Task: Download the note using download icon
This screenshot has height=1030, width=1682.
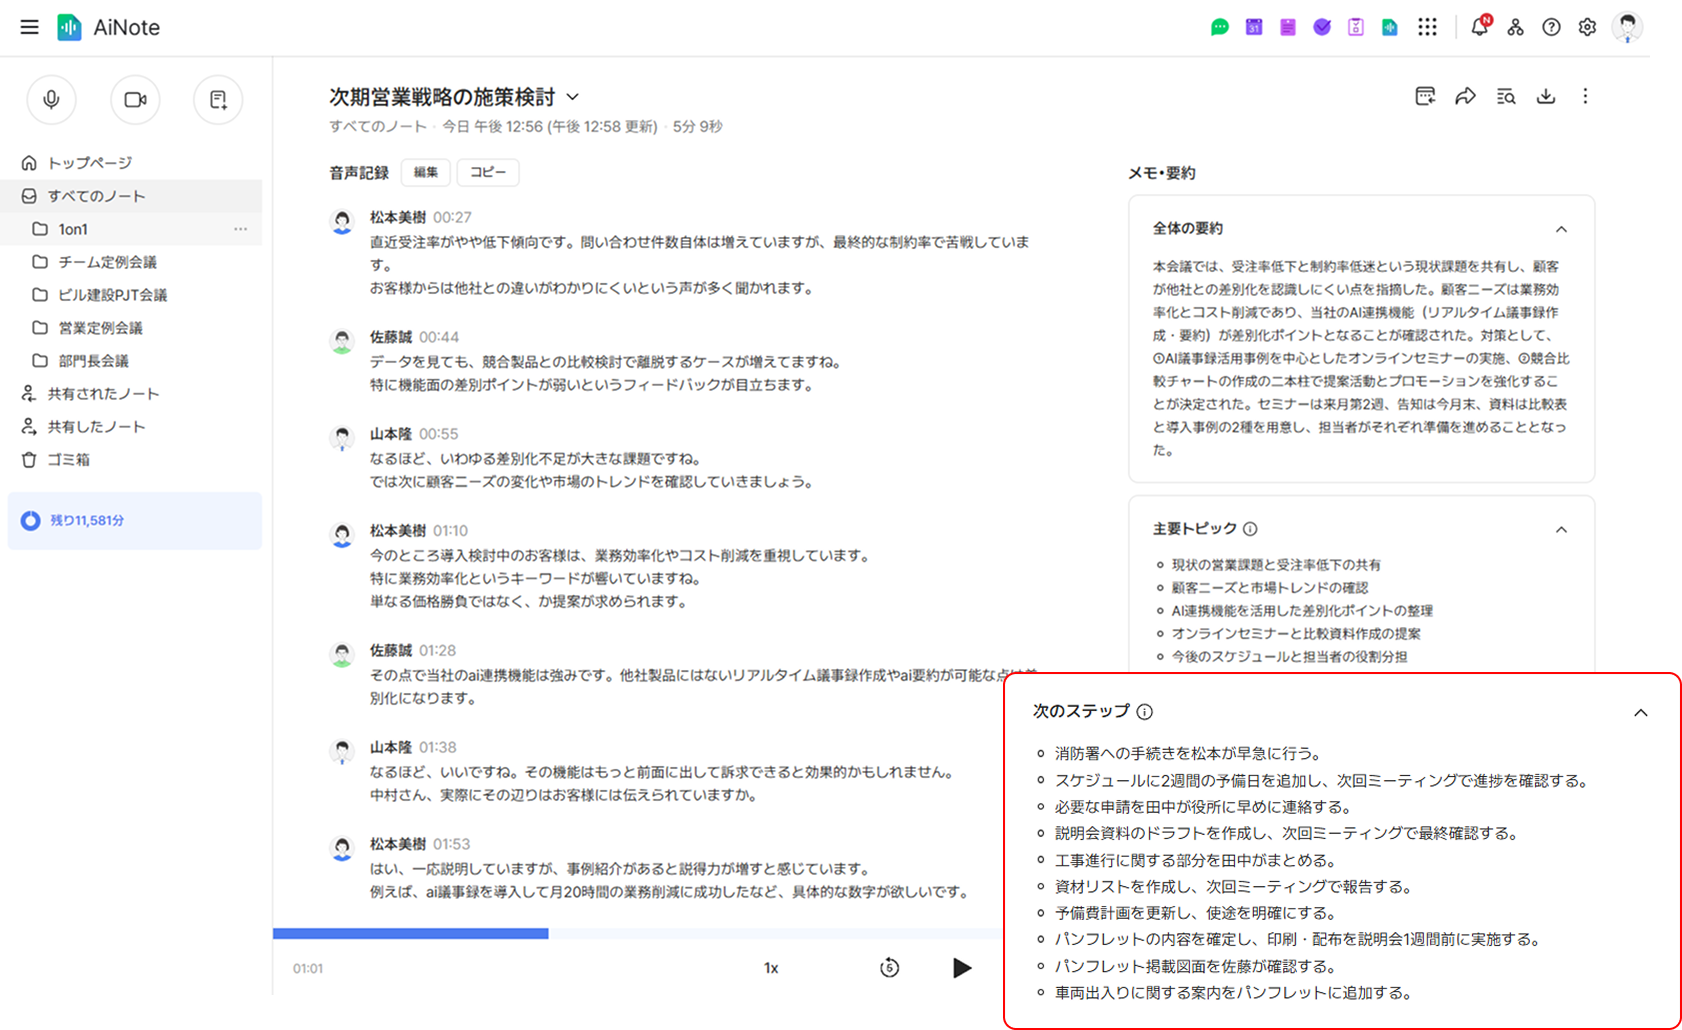Action: [x=1545, y=96]
